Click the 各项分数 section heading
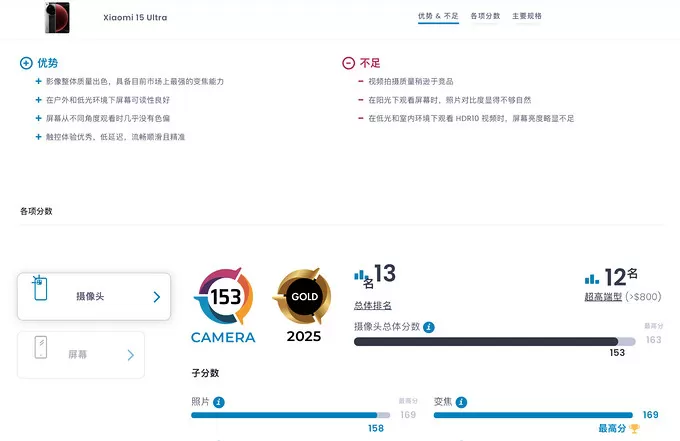The image size is (680, 441). tap(36, 211)
